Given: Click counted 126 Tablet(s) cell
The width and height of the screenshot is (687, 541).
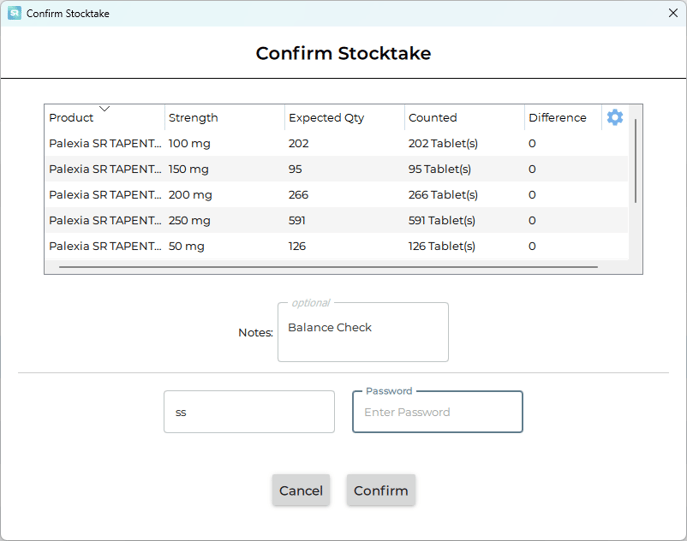Looking at the screenshot, I should click(x=442, y=246).
